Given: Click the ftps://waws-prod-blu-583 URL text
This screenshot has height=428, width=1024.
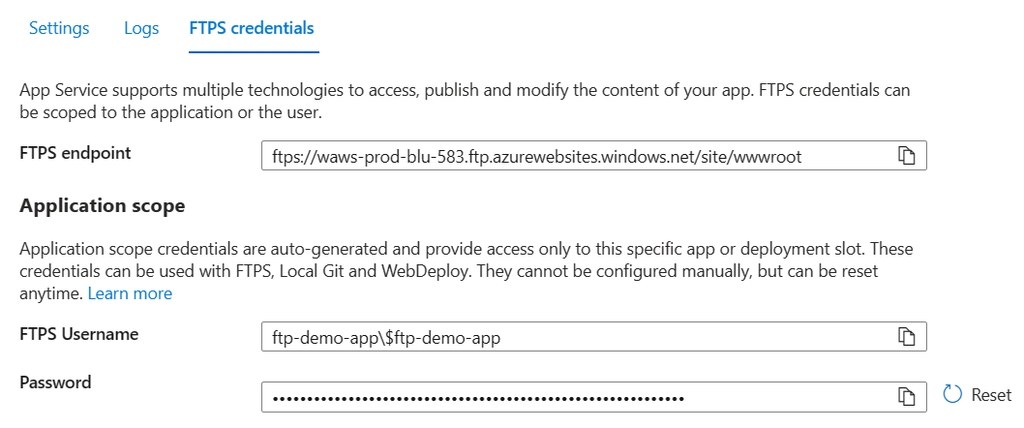Looking at the screenshot, I should coord(536,157).
